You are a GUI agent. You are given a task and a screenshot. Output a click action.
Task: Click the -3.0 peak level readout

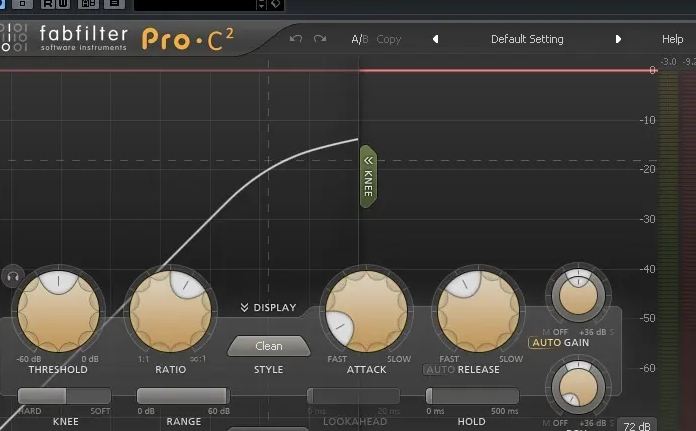tap(668, 62)
